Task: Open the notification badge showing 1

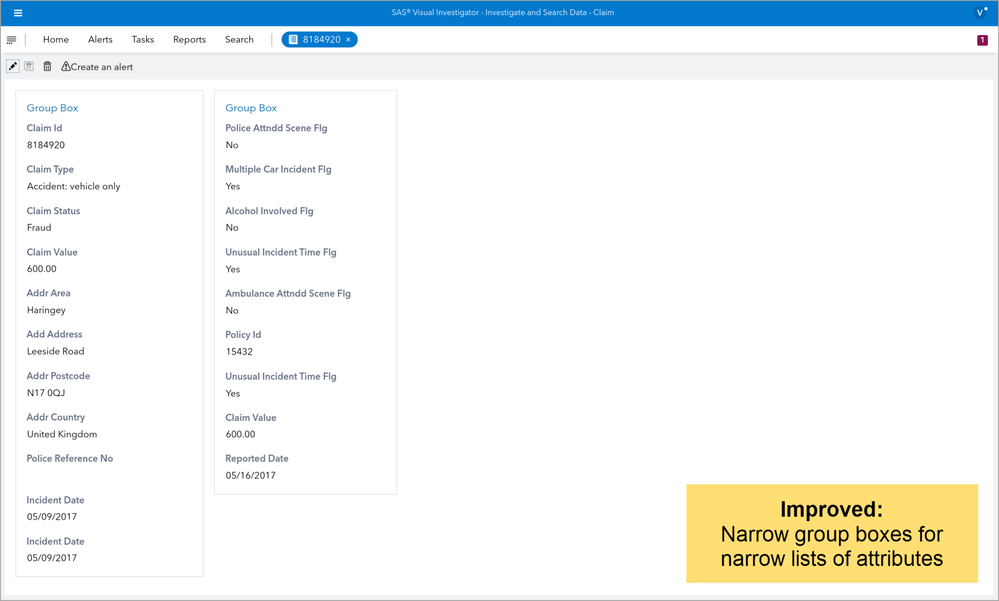Action: pos(982,40)
